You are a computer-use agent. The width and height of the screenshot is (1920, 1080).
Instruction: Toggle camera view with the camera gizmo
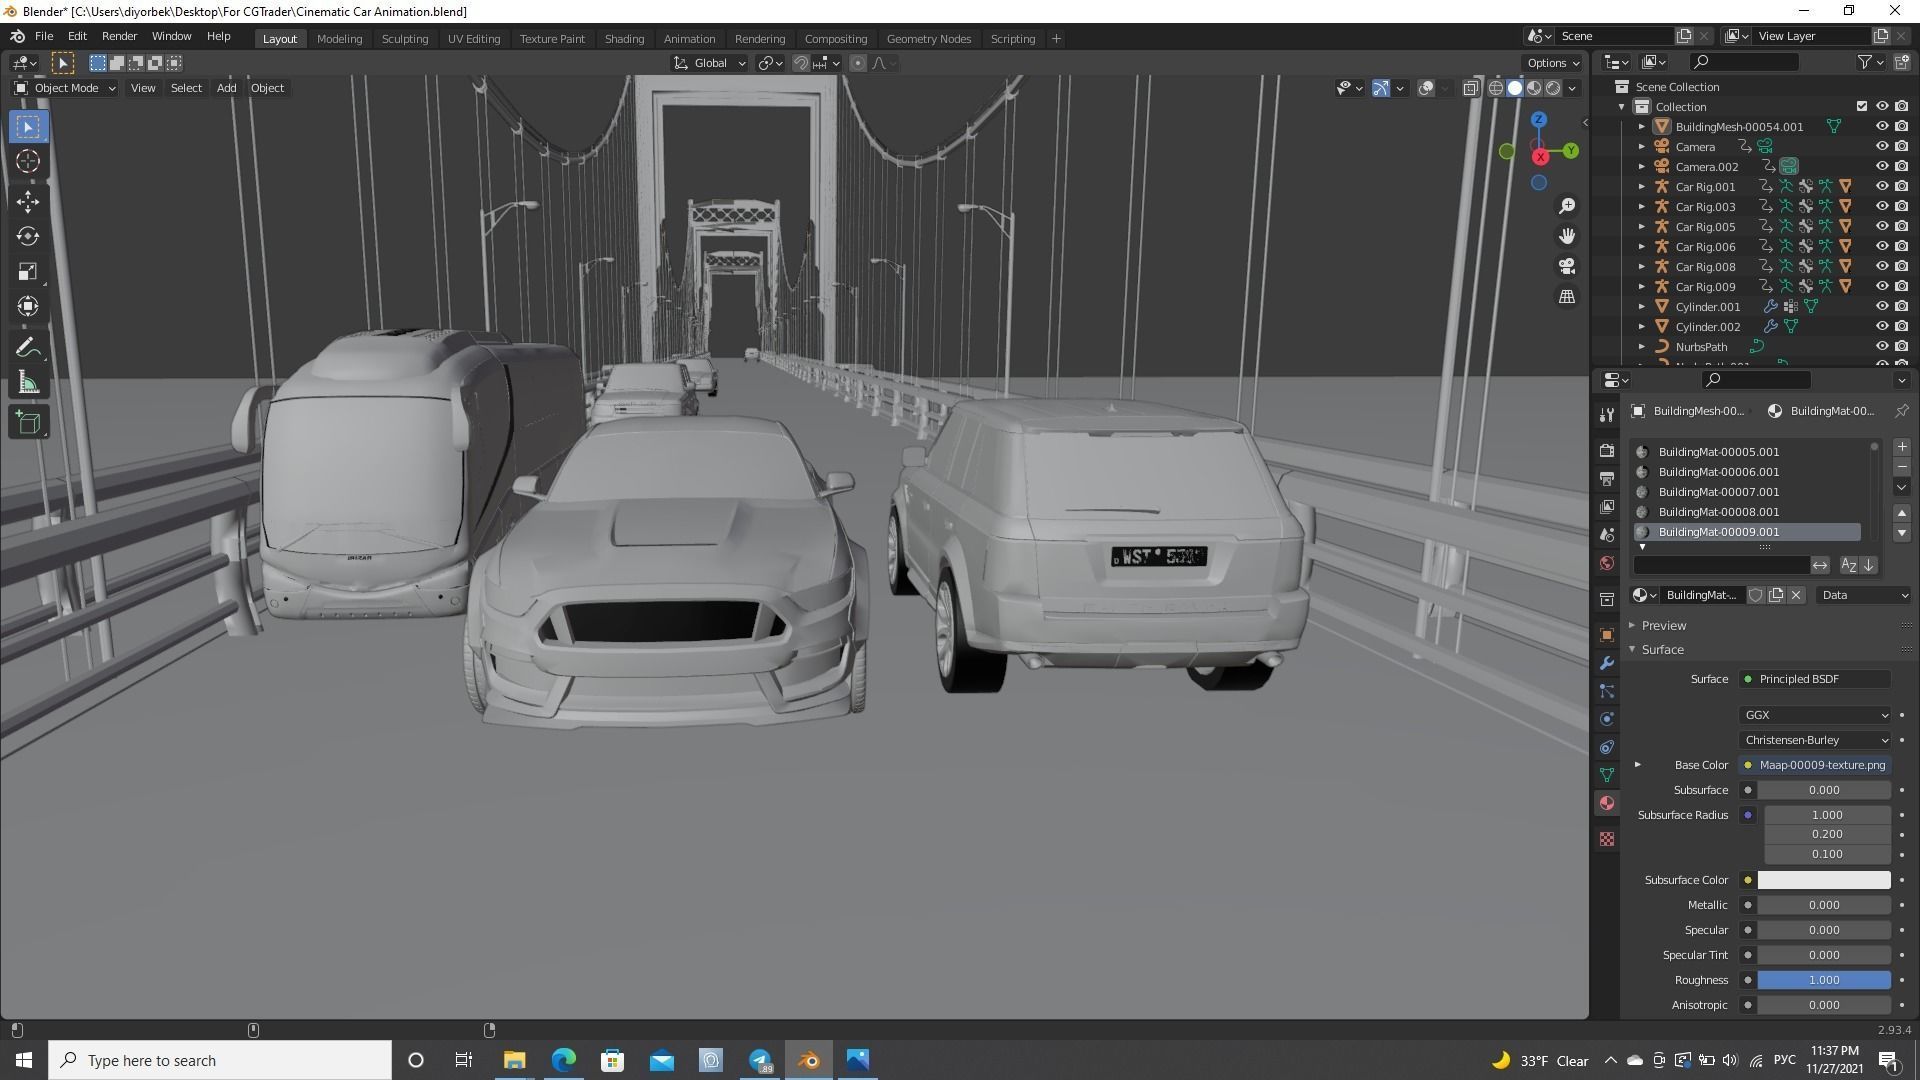tap(1567, 266)
